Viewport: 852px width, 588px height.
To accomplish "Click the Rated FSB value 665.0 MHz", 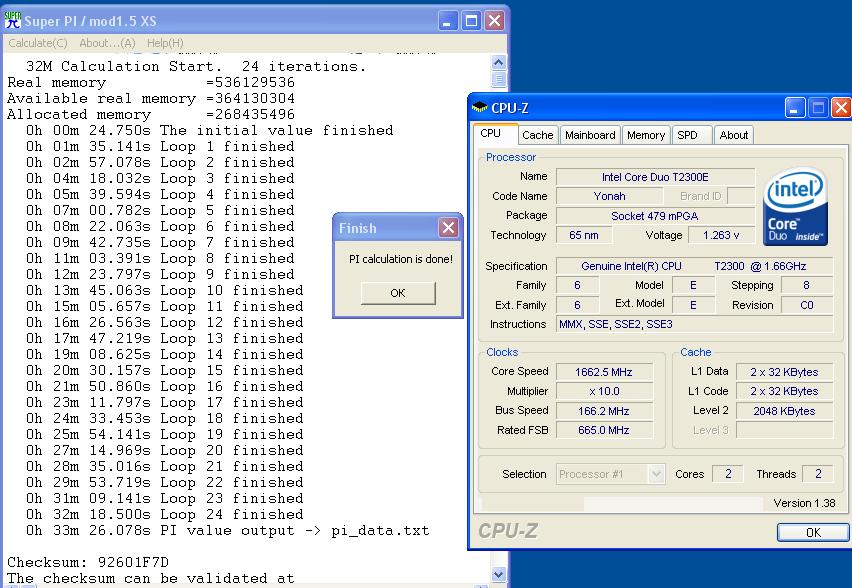I will coord(604,430).
